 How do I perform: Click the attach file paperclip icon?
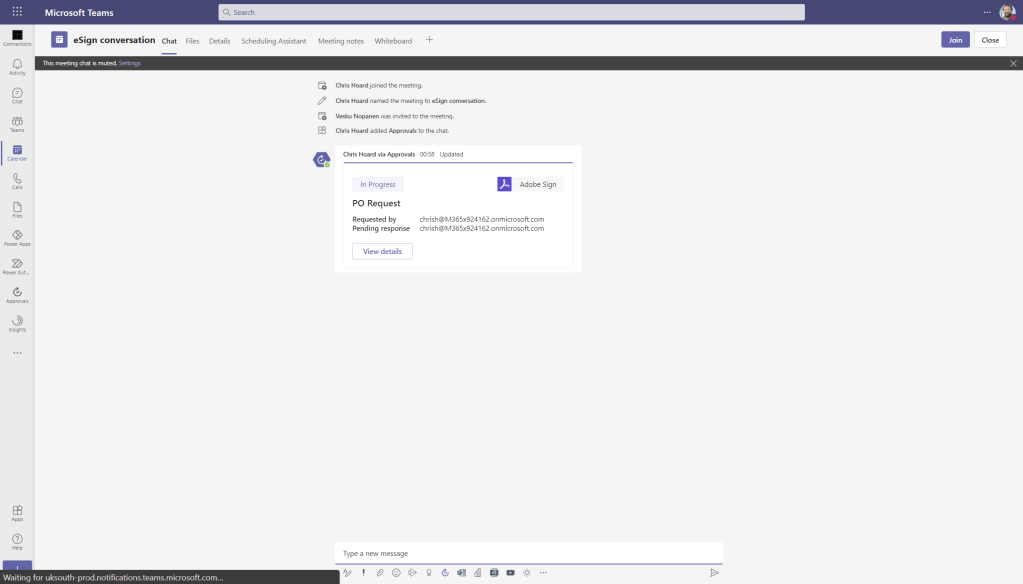pyautogui.click(x=380, y=573)
